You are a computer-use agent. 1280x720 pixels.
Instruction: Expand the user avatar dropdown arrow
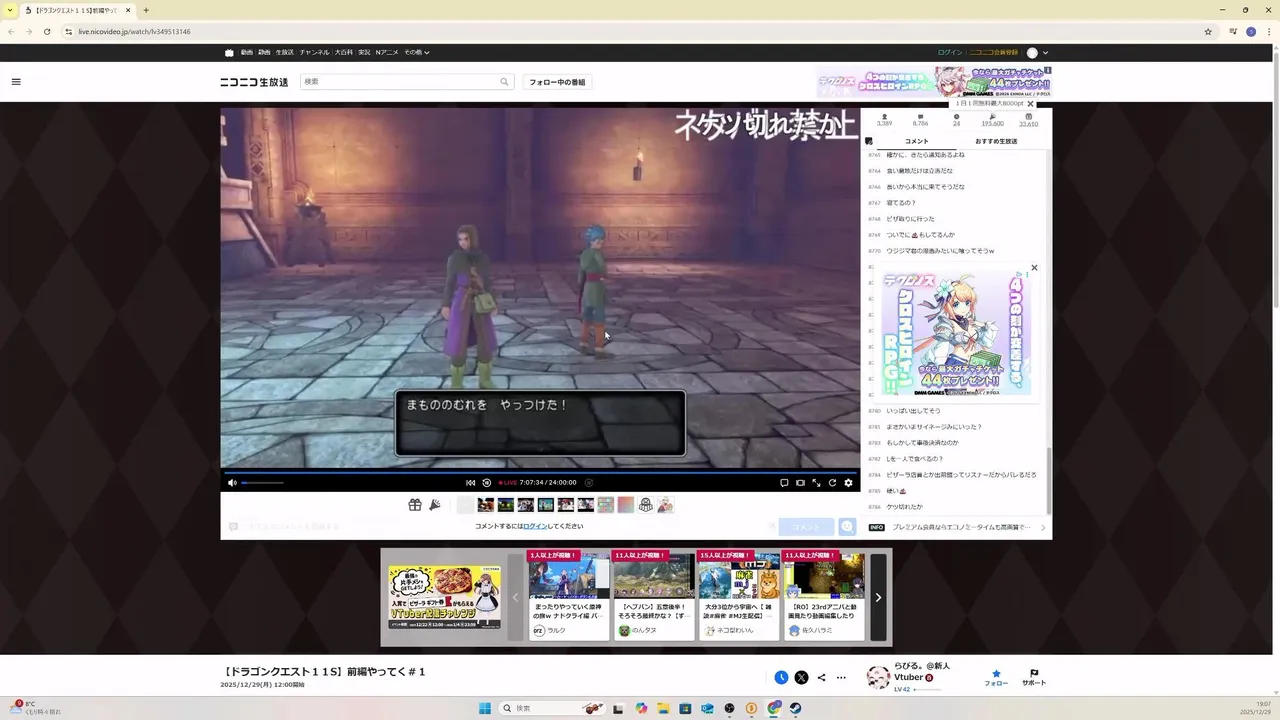tap(1045, 53)
